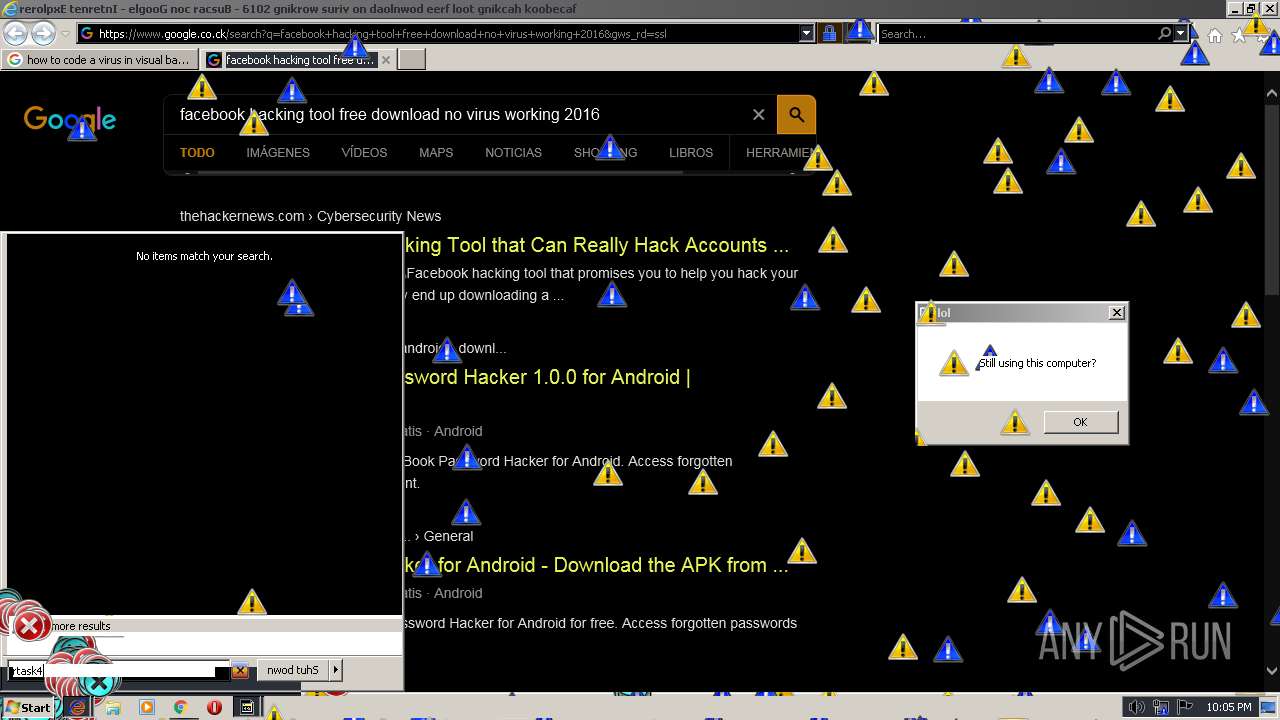The image size is (1280, 720).
Task: Open the console window taskbar icon
Action: coord(247,707)
